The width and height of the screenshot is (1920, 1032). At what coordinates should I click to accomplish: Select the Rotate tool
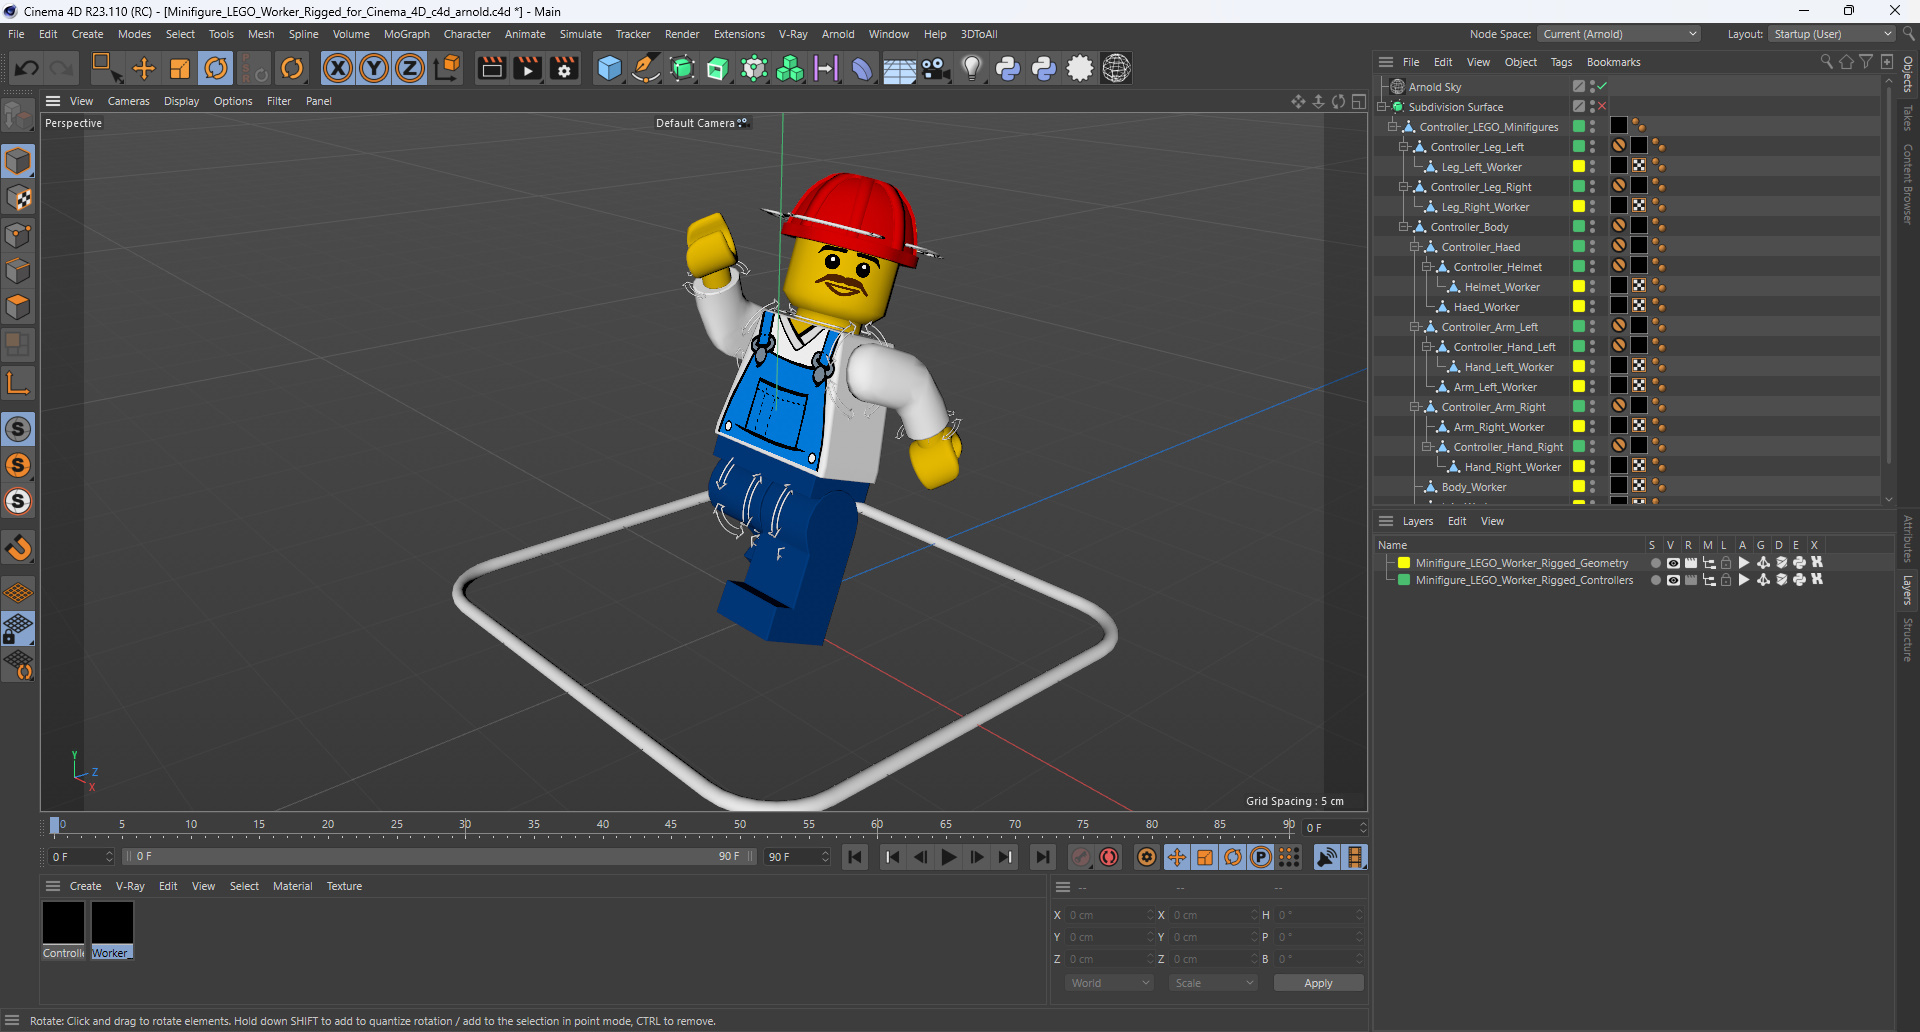(216, 68)
